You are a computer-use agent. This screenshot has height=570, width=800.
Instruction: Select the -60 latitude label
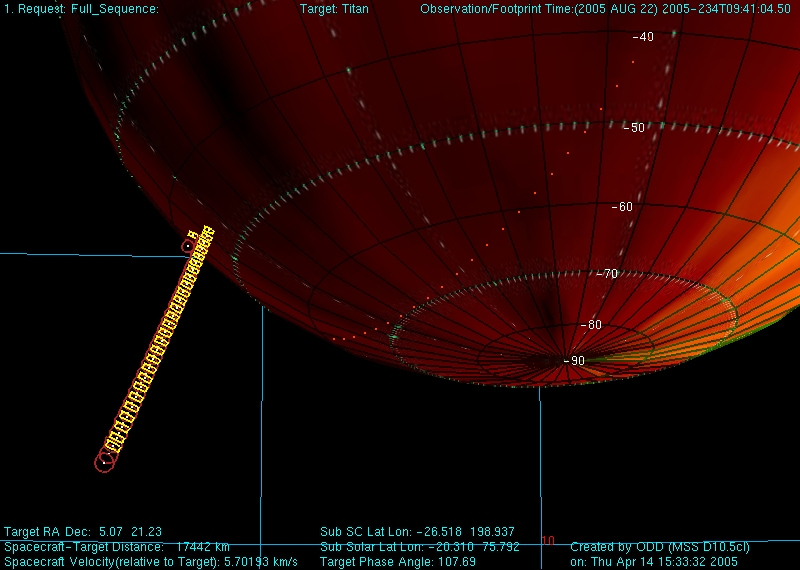tap(622, 207)
